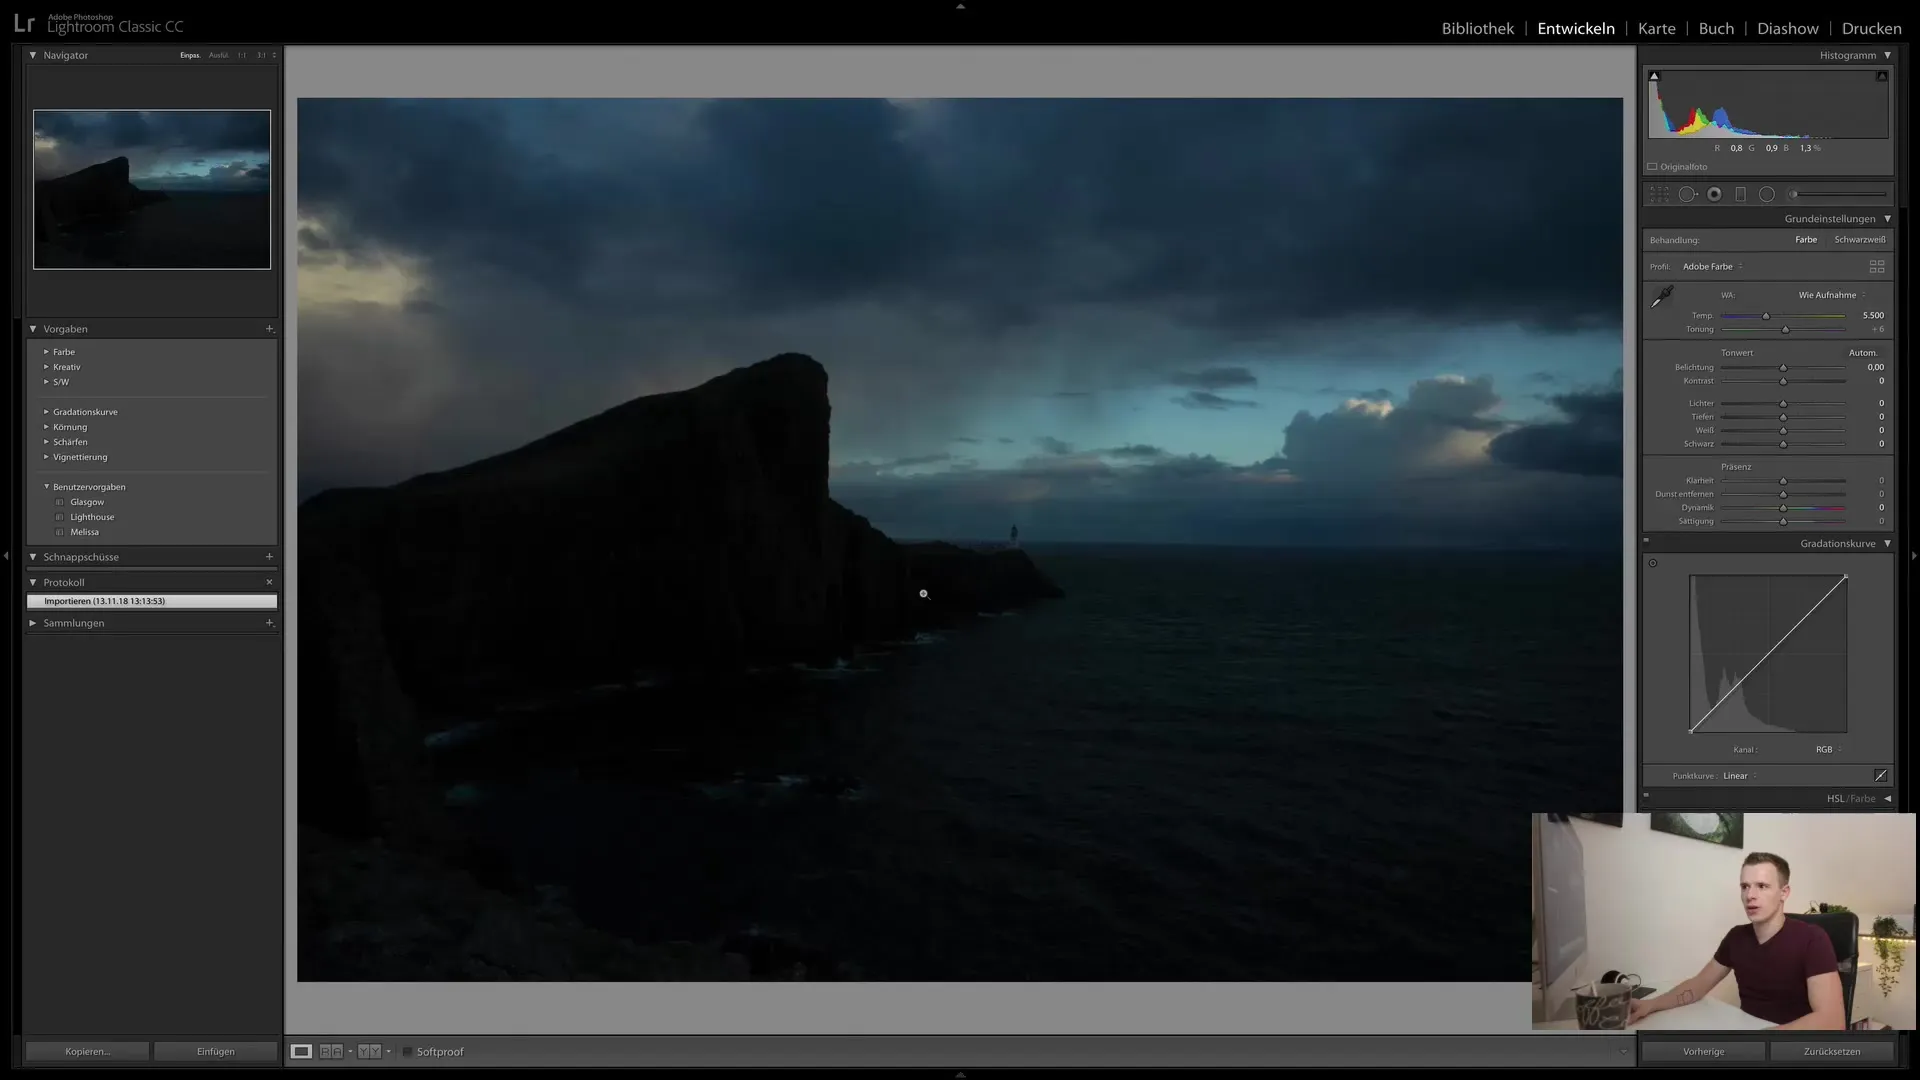The height and width of the screenshot is (1080, 1920).
Task: Switch to the Entwickeln module
Action: click(x=1575, y=28)
